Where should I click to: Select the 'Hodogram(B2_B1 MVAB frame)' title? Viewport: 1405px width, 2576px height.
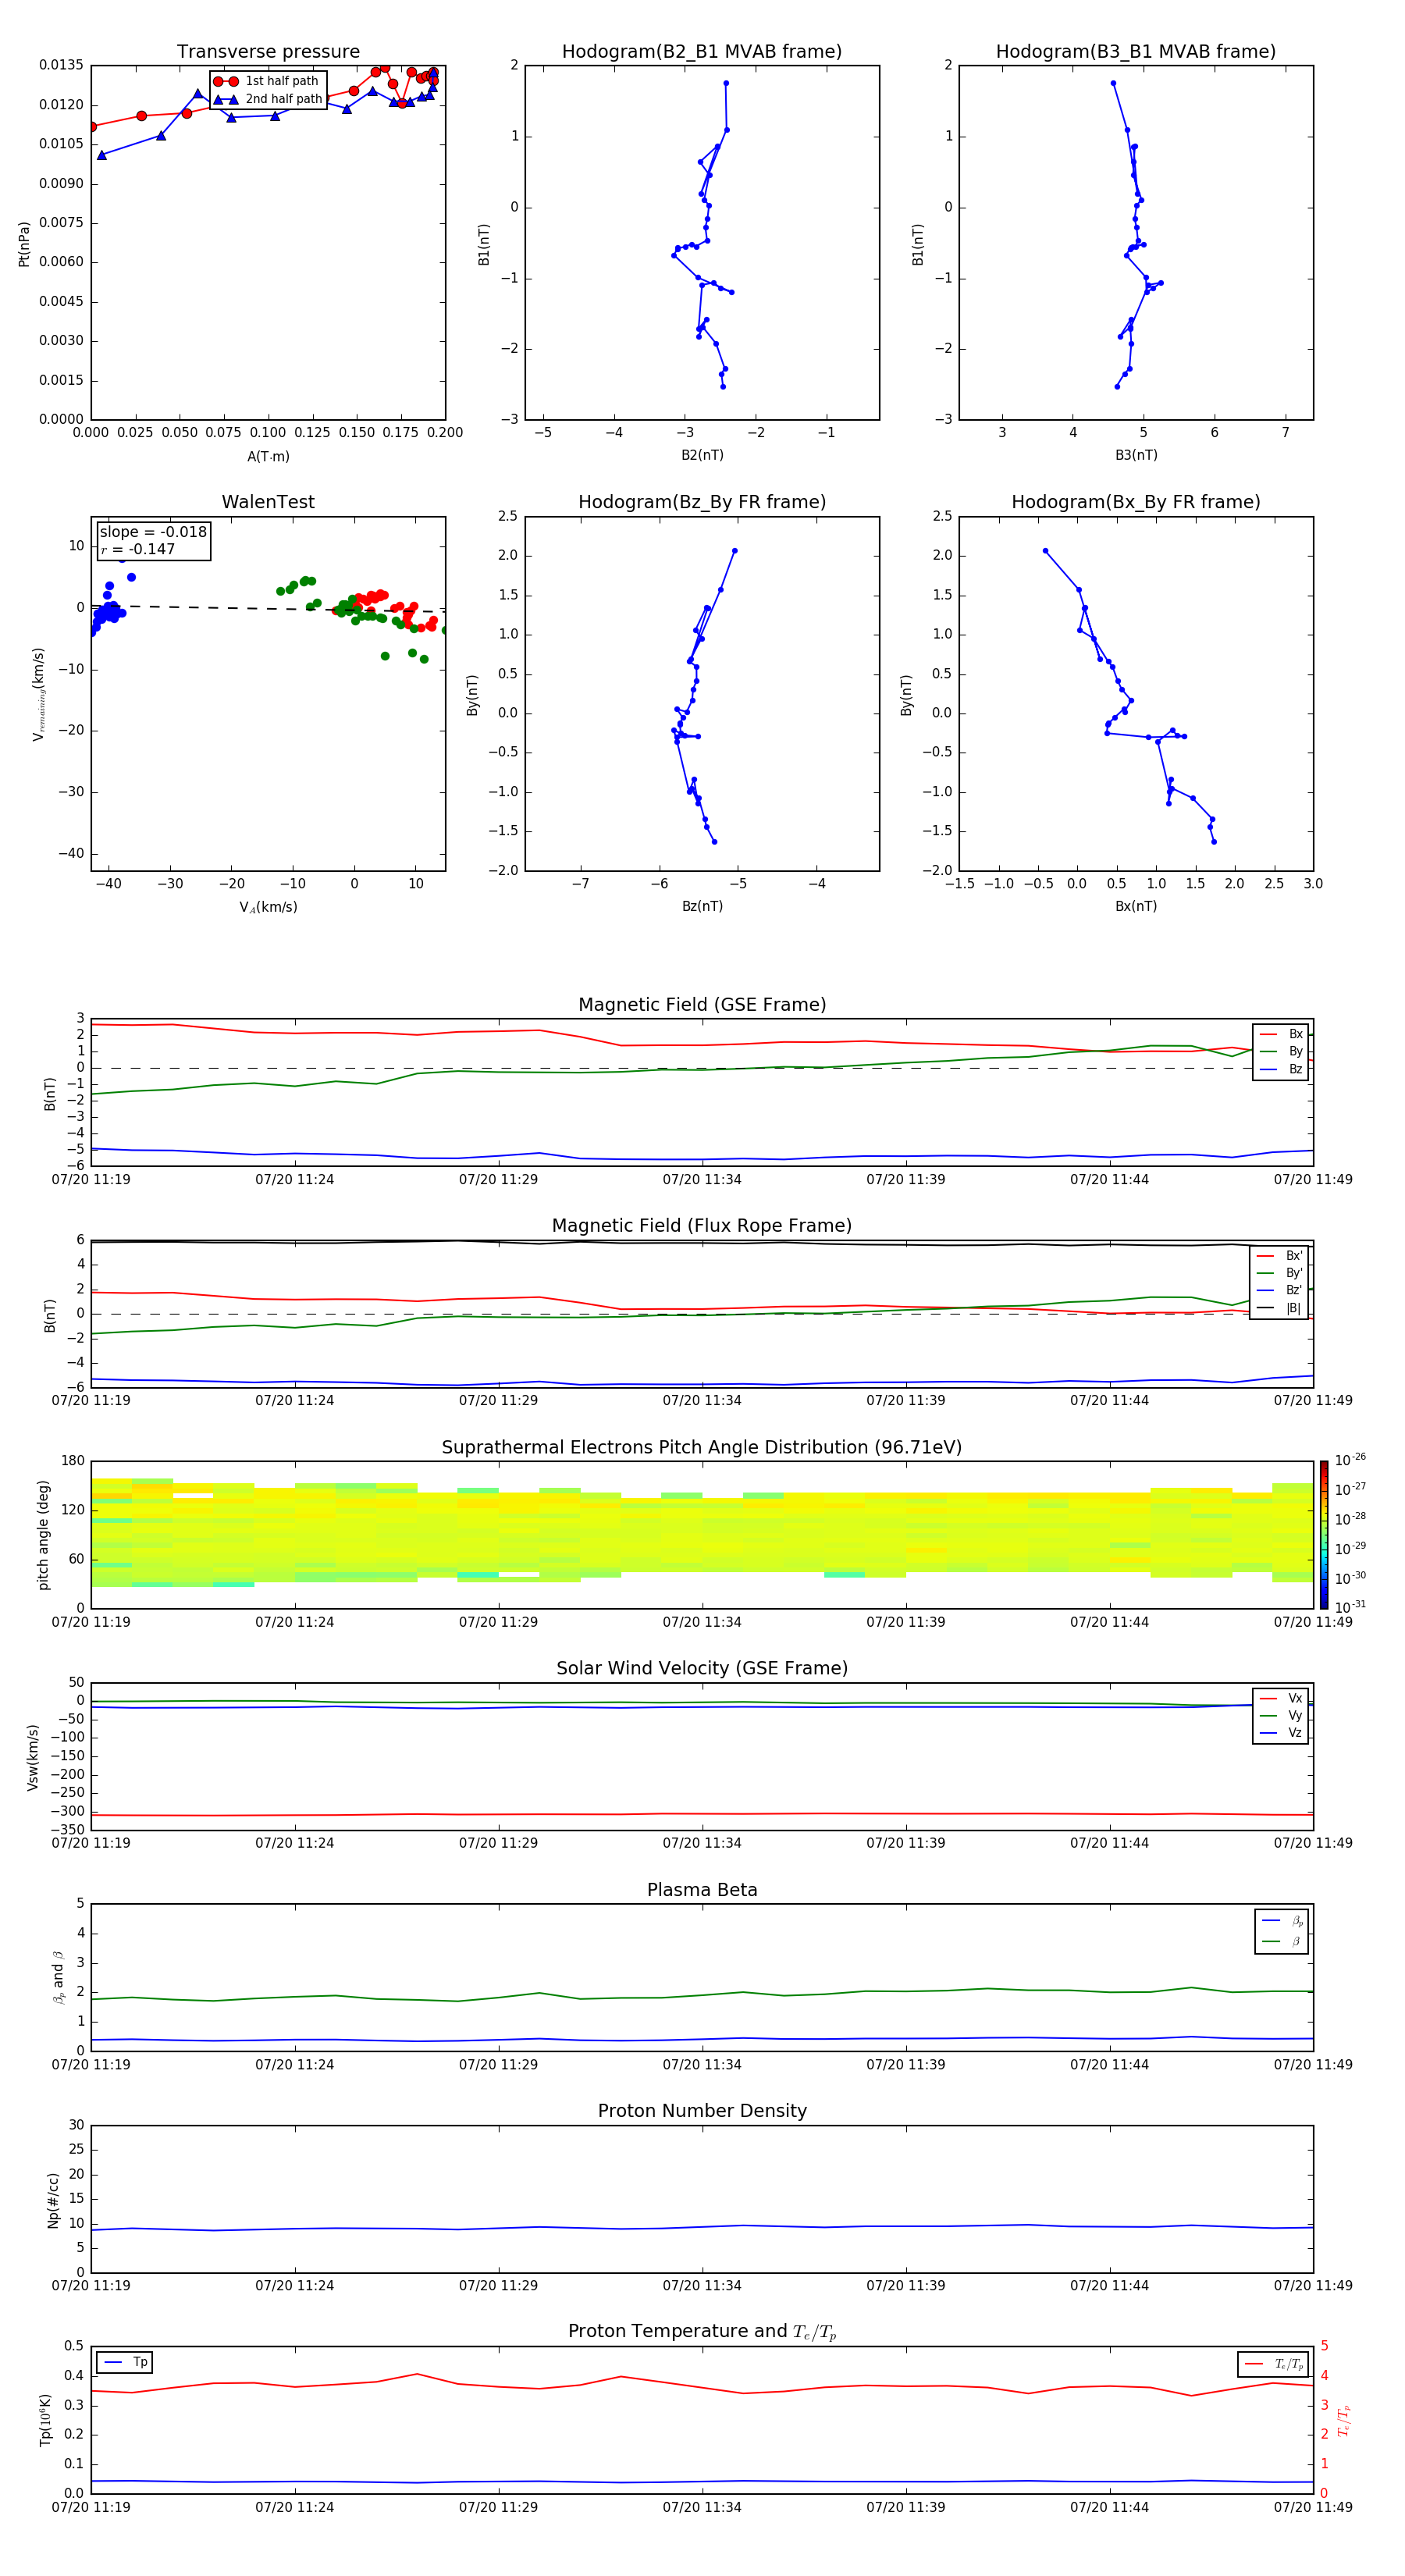tap(702, 52)
